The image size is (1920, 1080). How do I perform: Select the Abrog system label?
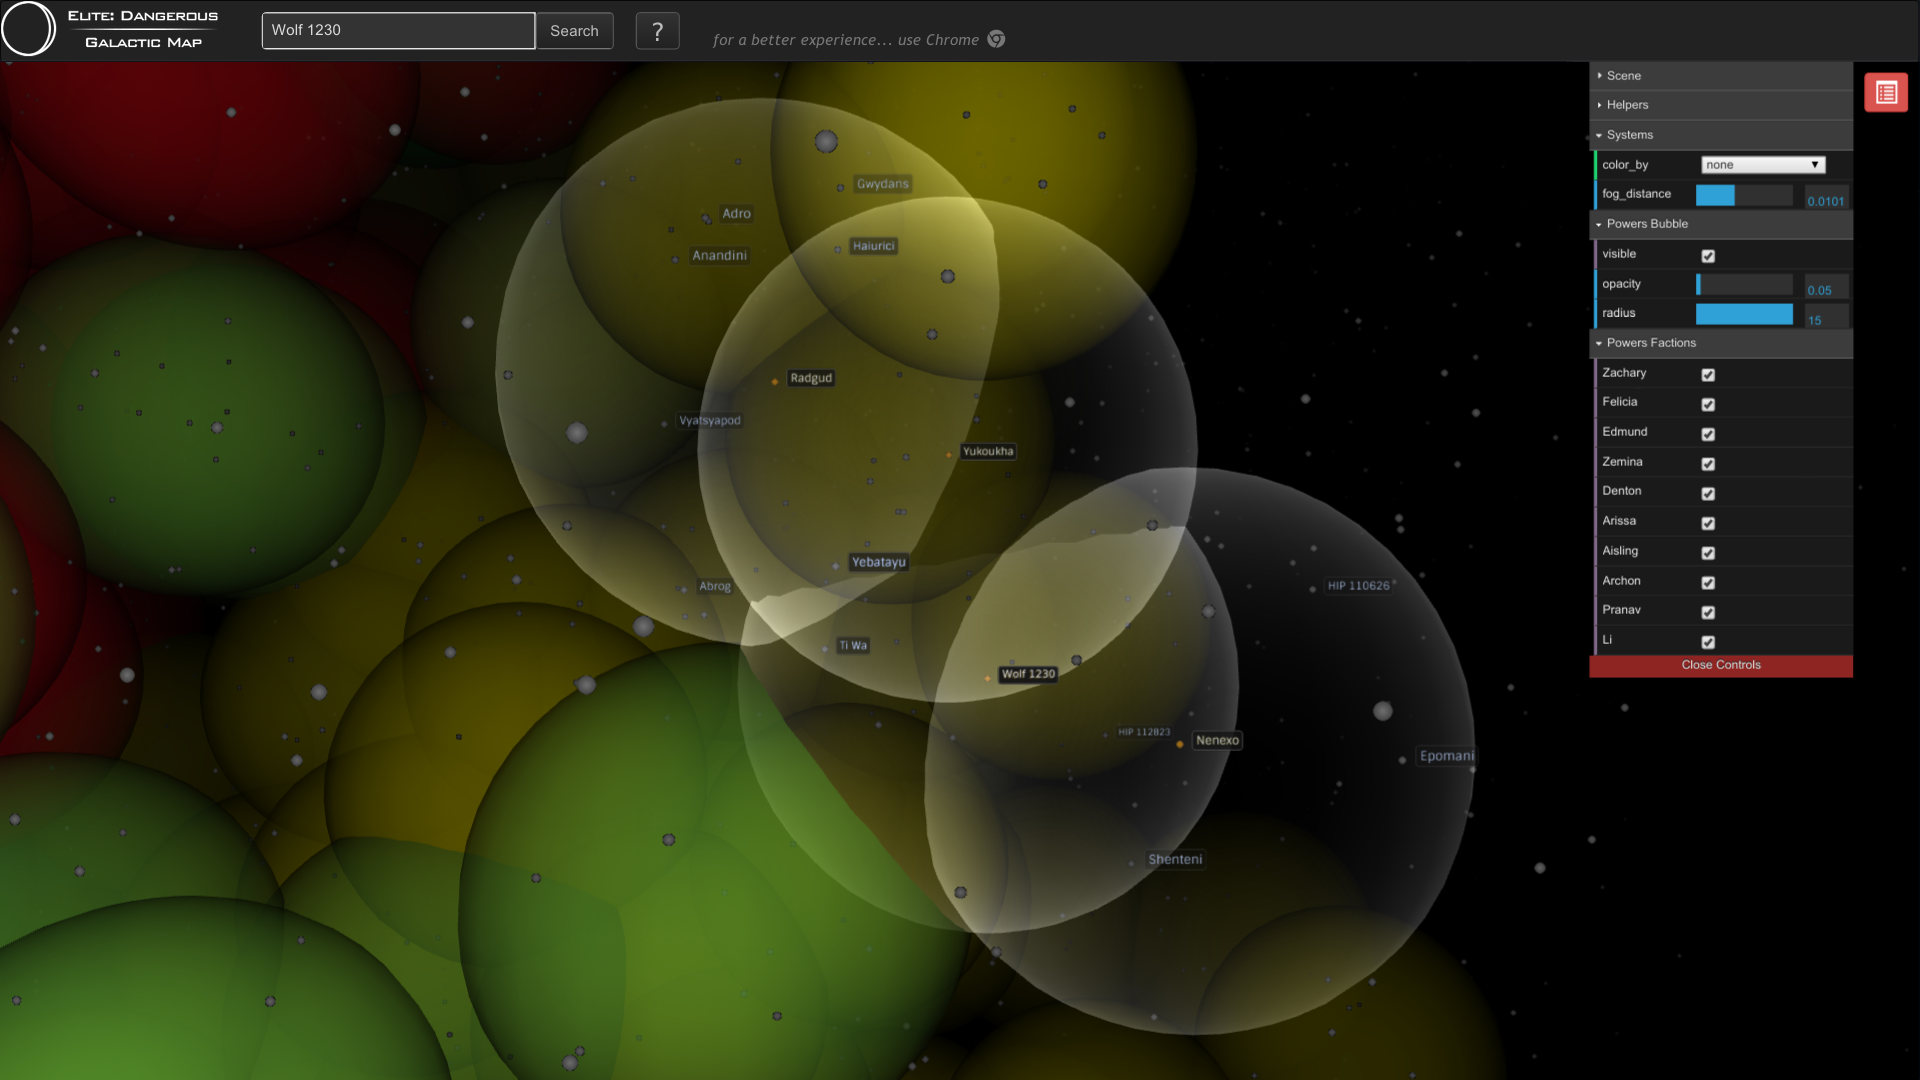click(715, 587)
